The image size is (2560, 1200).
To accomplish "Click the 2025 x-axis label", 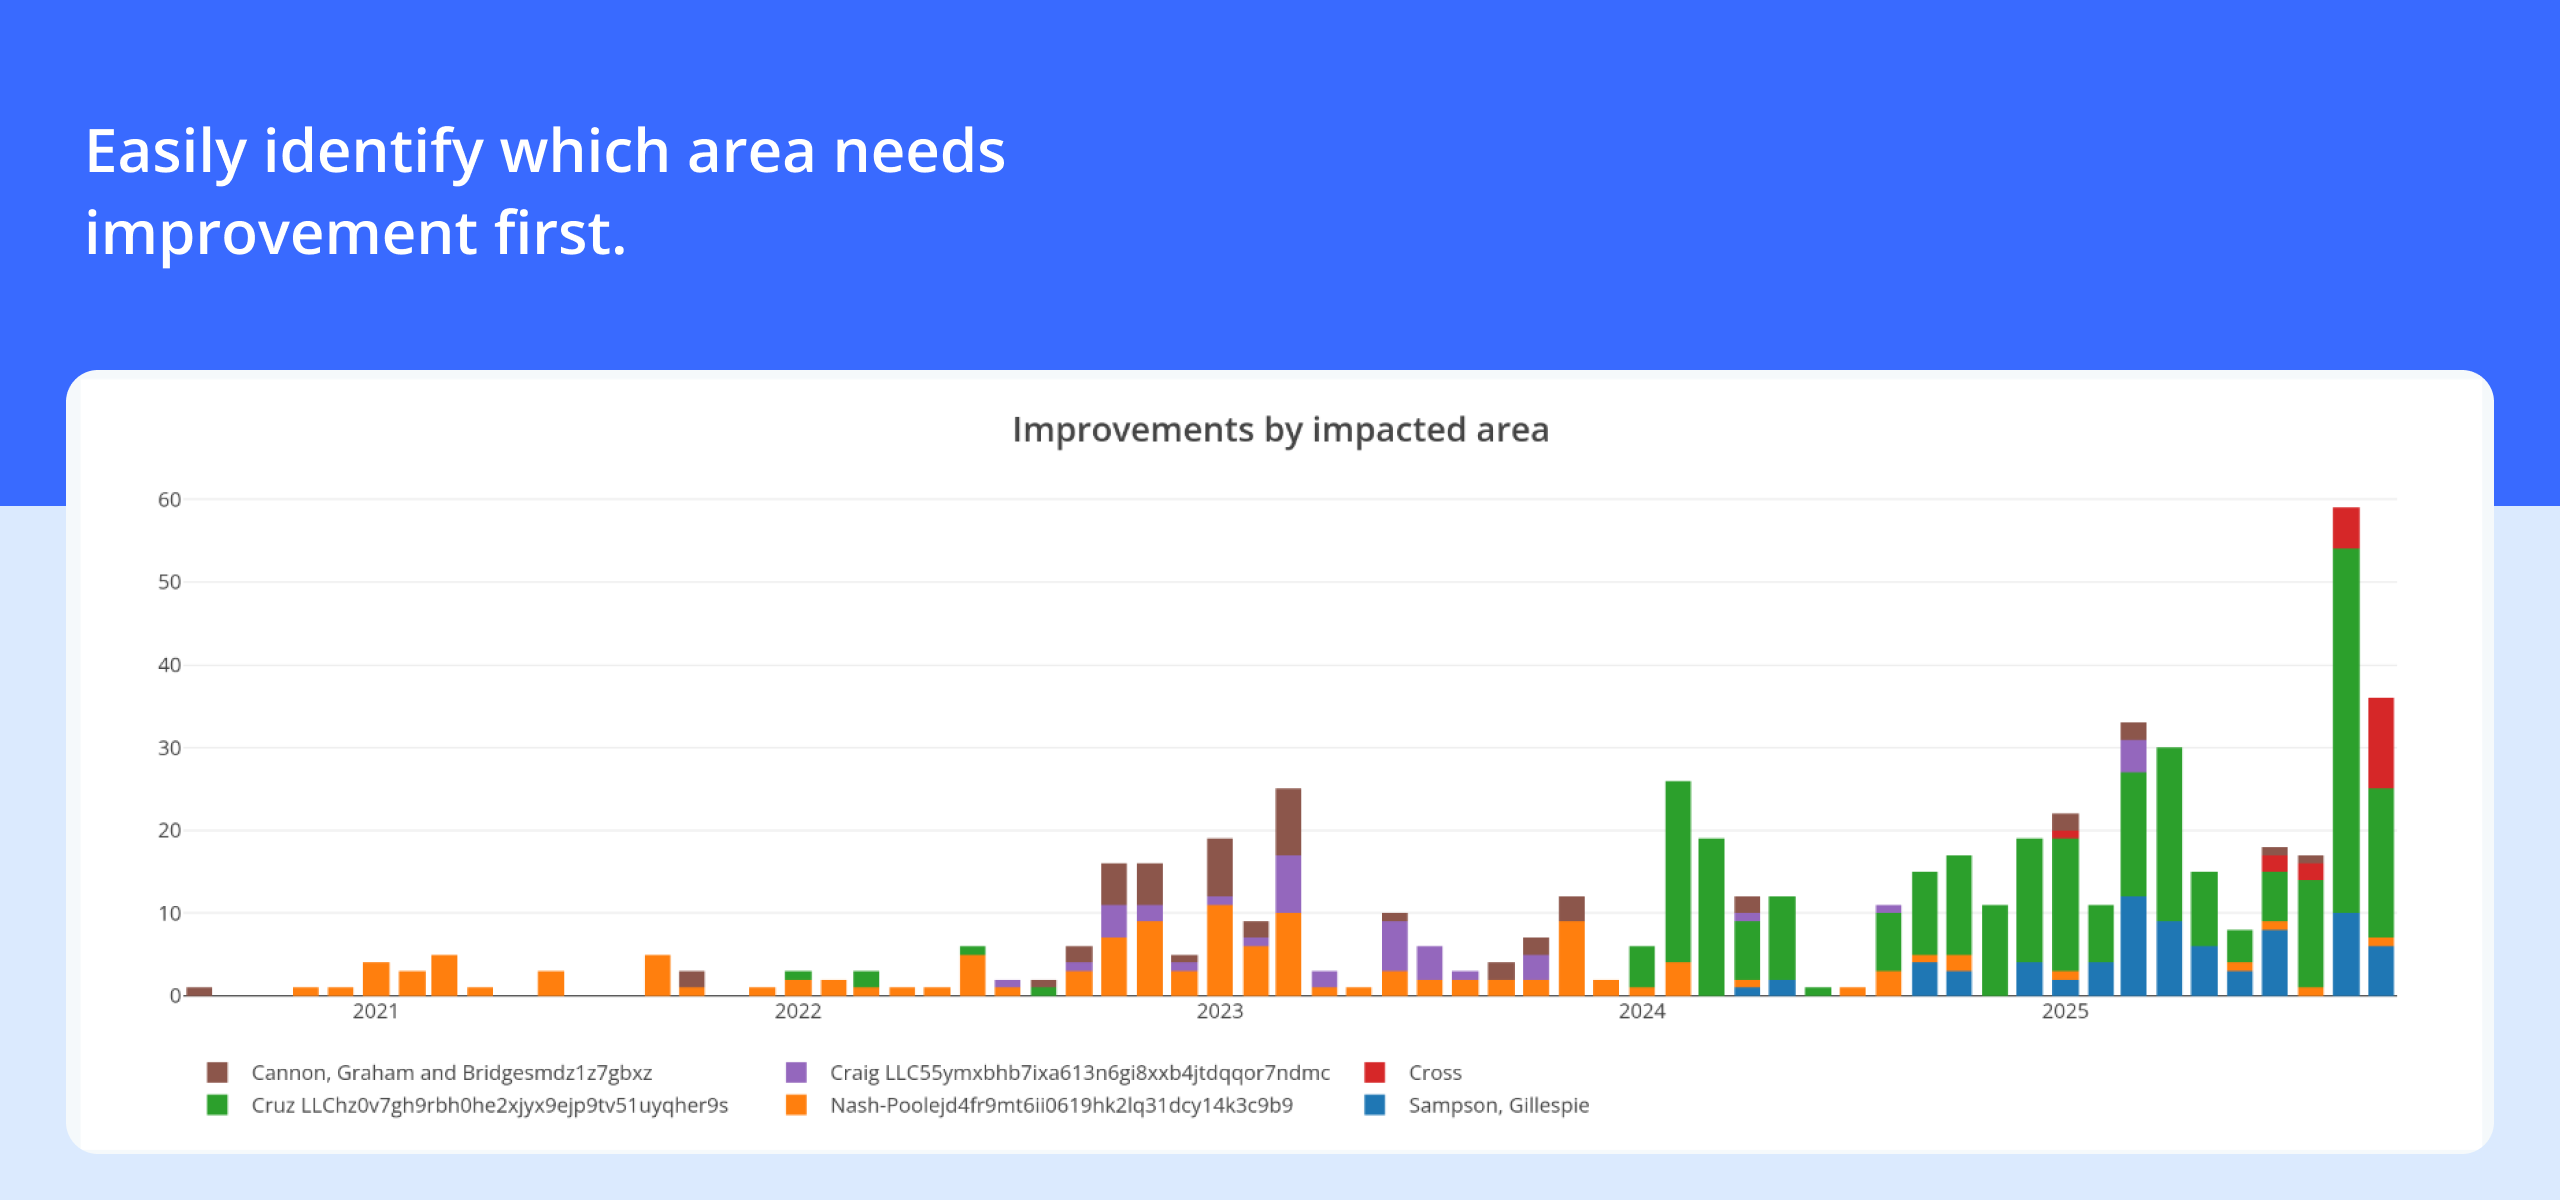I will point(2064,1011).
